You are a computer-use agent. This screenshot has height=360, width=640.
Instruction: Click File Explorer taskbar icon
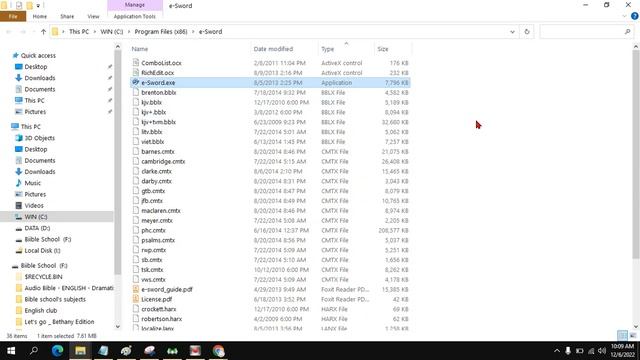[80, 351]
